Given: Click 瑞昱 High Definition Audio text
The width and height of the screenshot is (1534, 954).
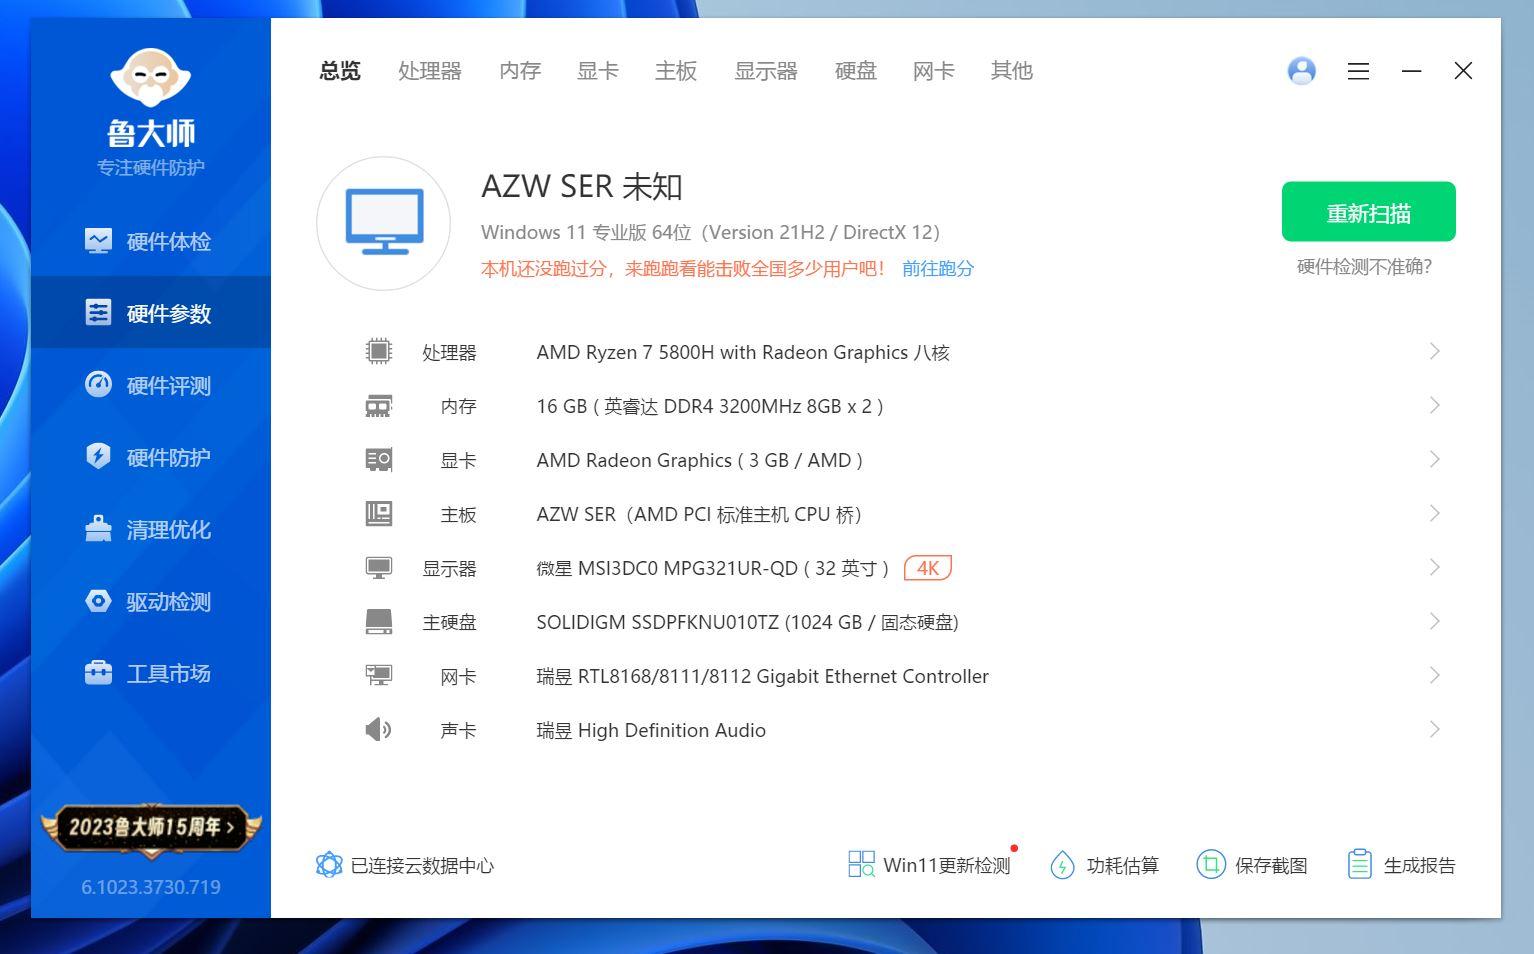Looking at the screenshot, I should (x=651, y=730).
